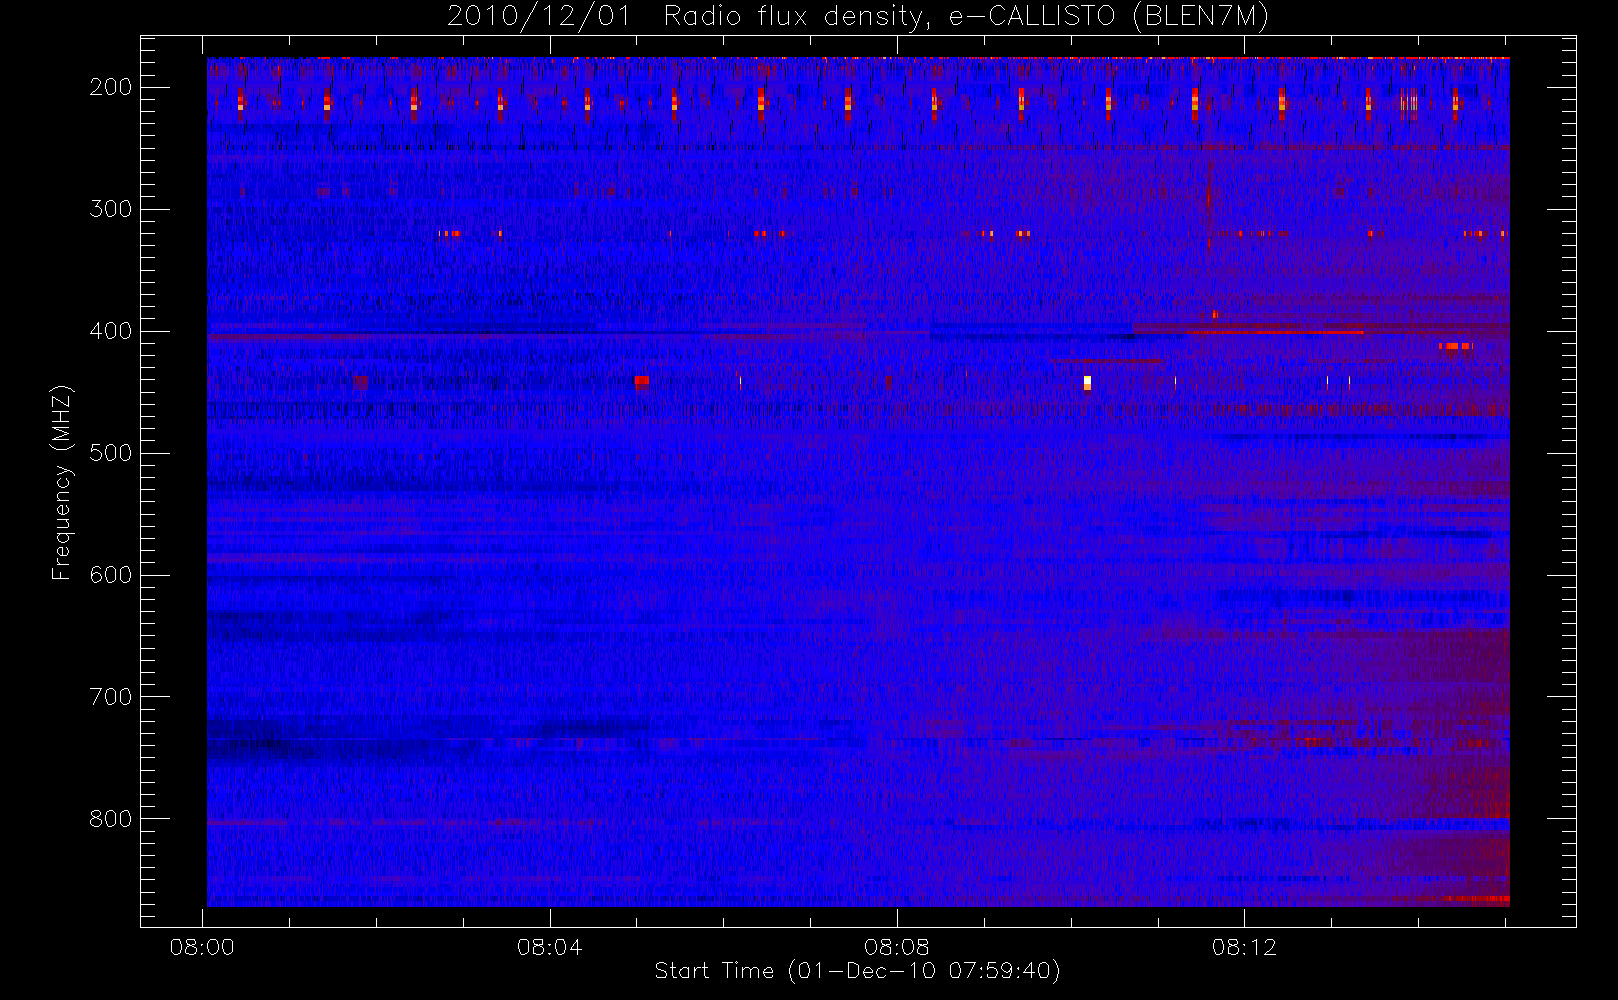Click the 08:12 time tick label

click(1244, 947)
